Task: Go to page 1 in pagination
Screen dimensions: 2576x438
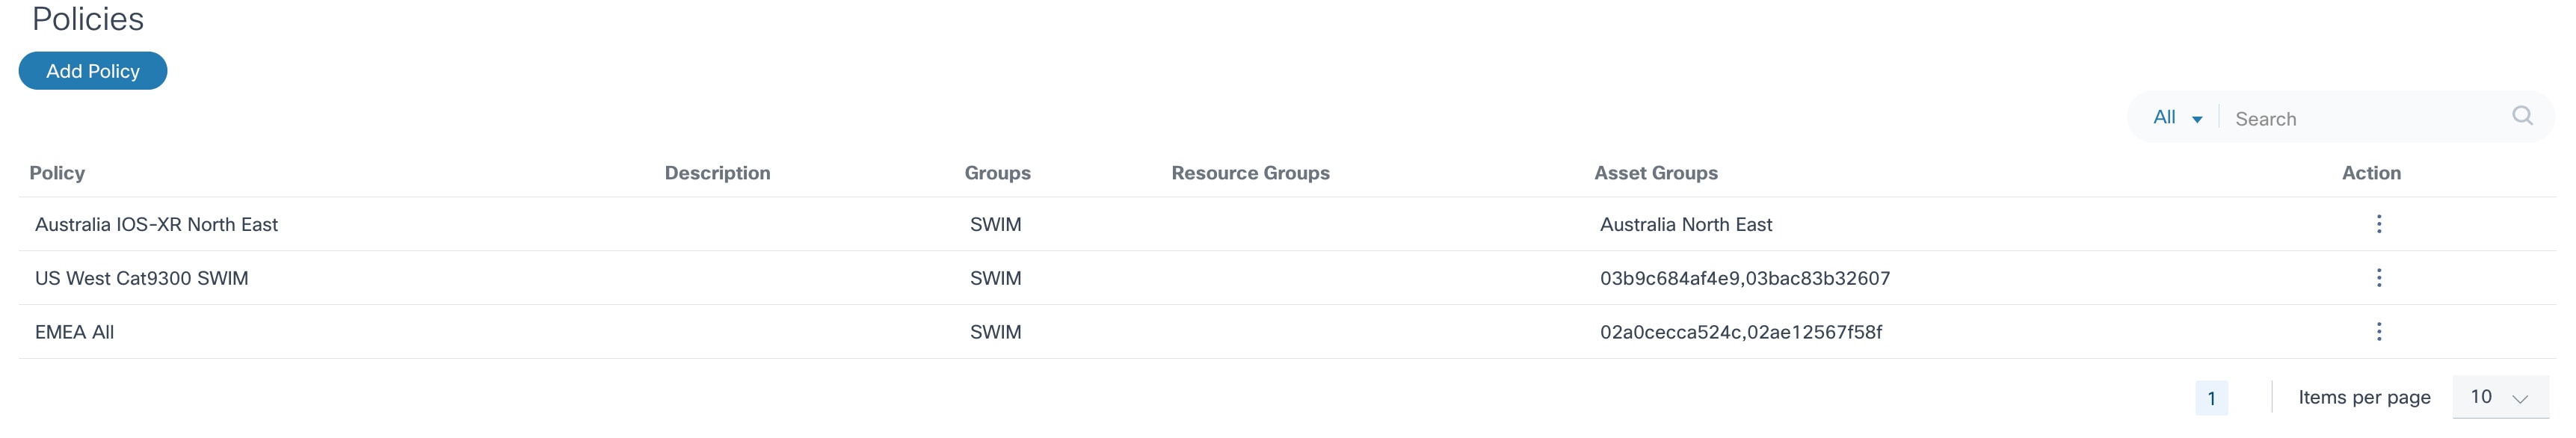Action: coord(2211,398)
